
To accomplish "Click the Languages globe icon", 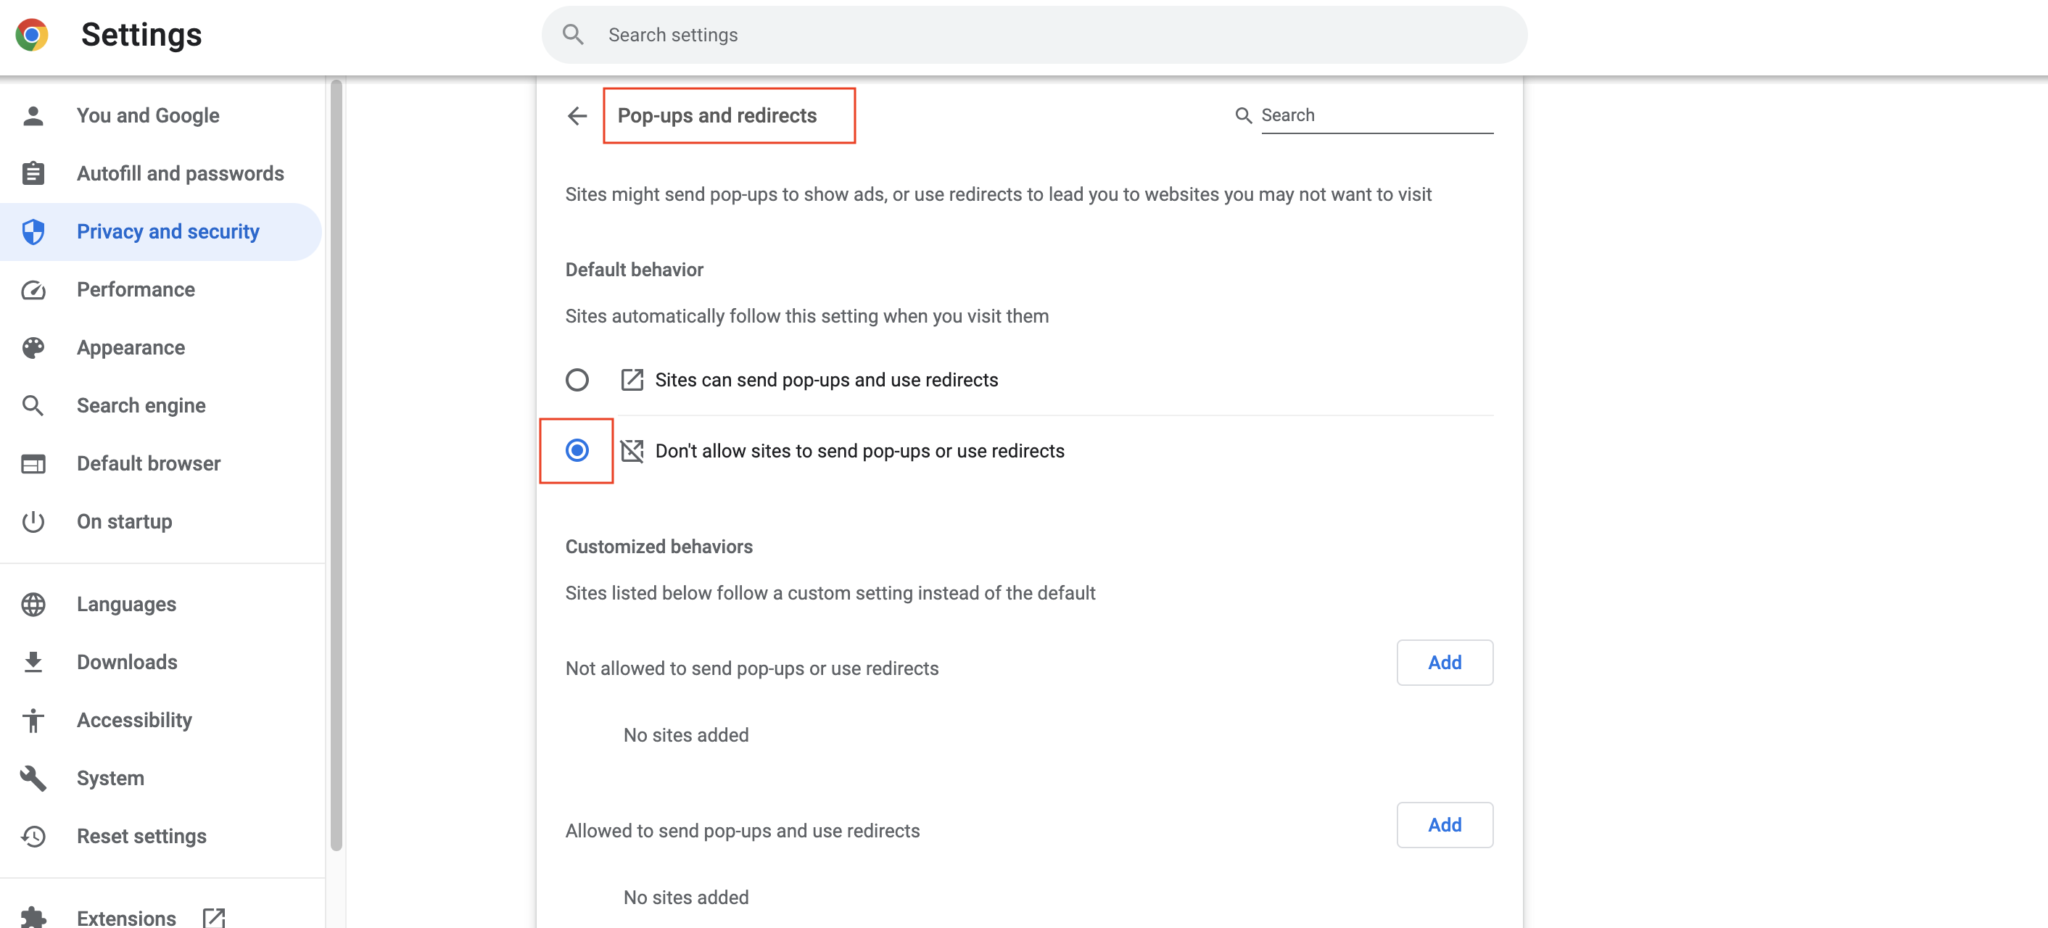I will pos(33,605).
